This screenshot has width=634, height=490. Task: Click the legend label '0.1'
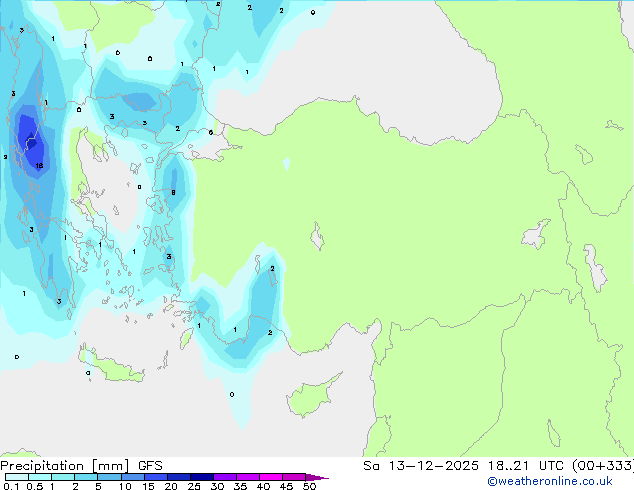pyautogui.click(x=10, y=486)
